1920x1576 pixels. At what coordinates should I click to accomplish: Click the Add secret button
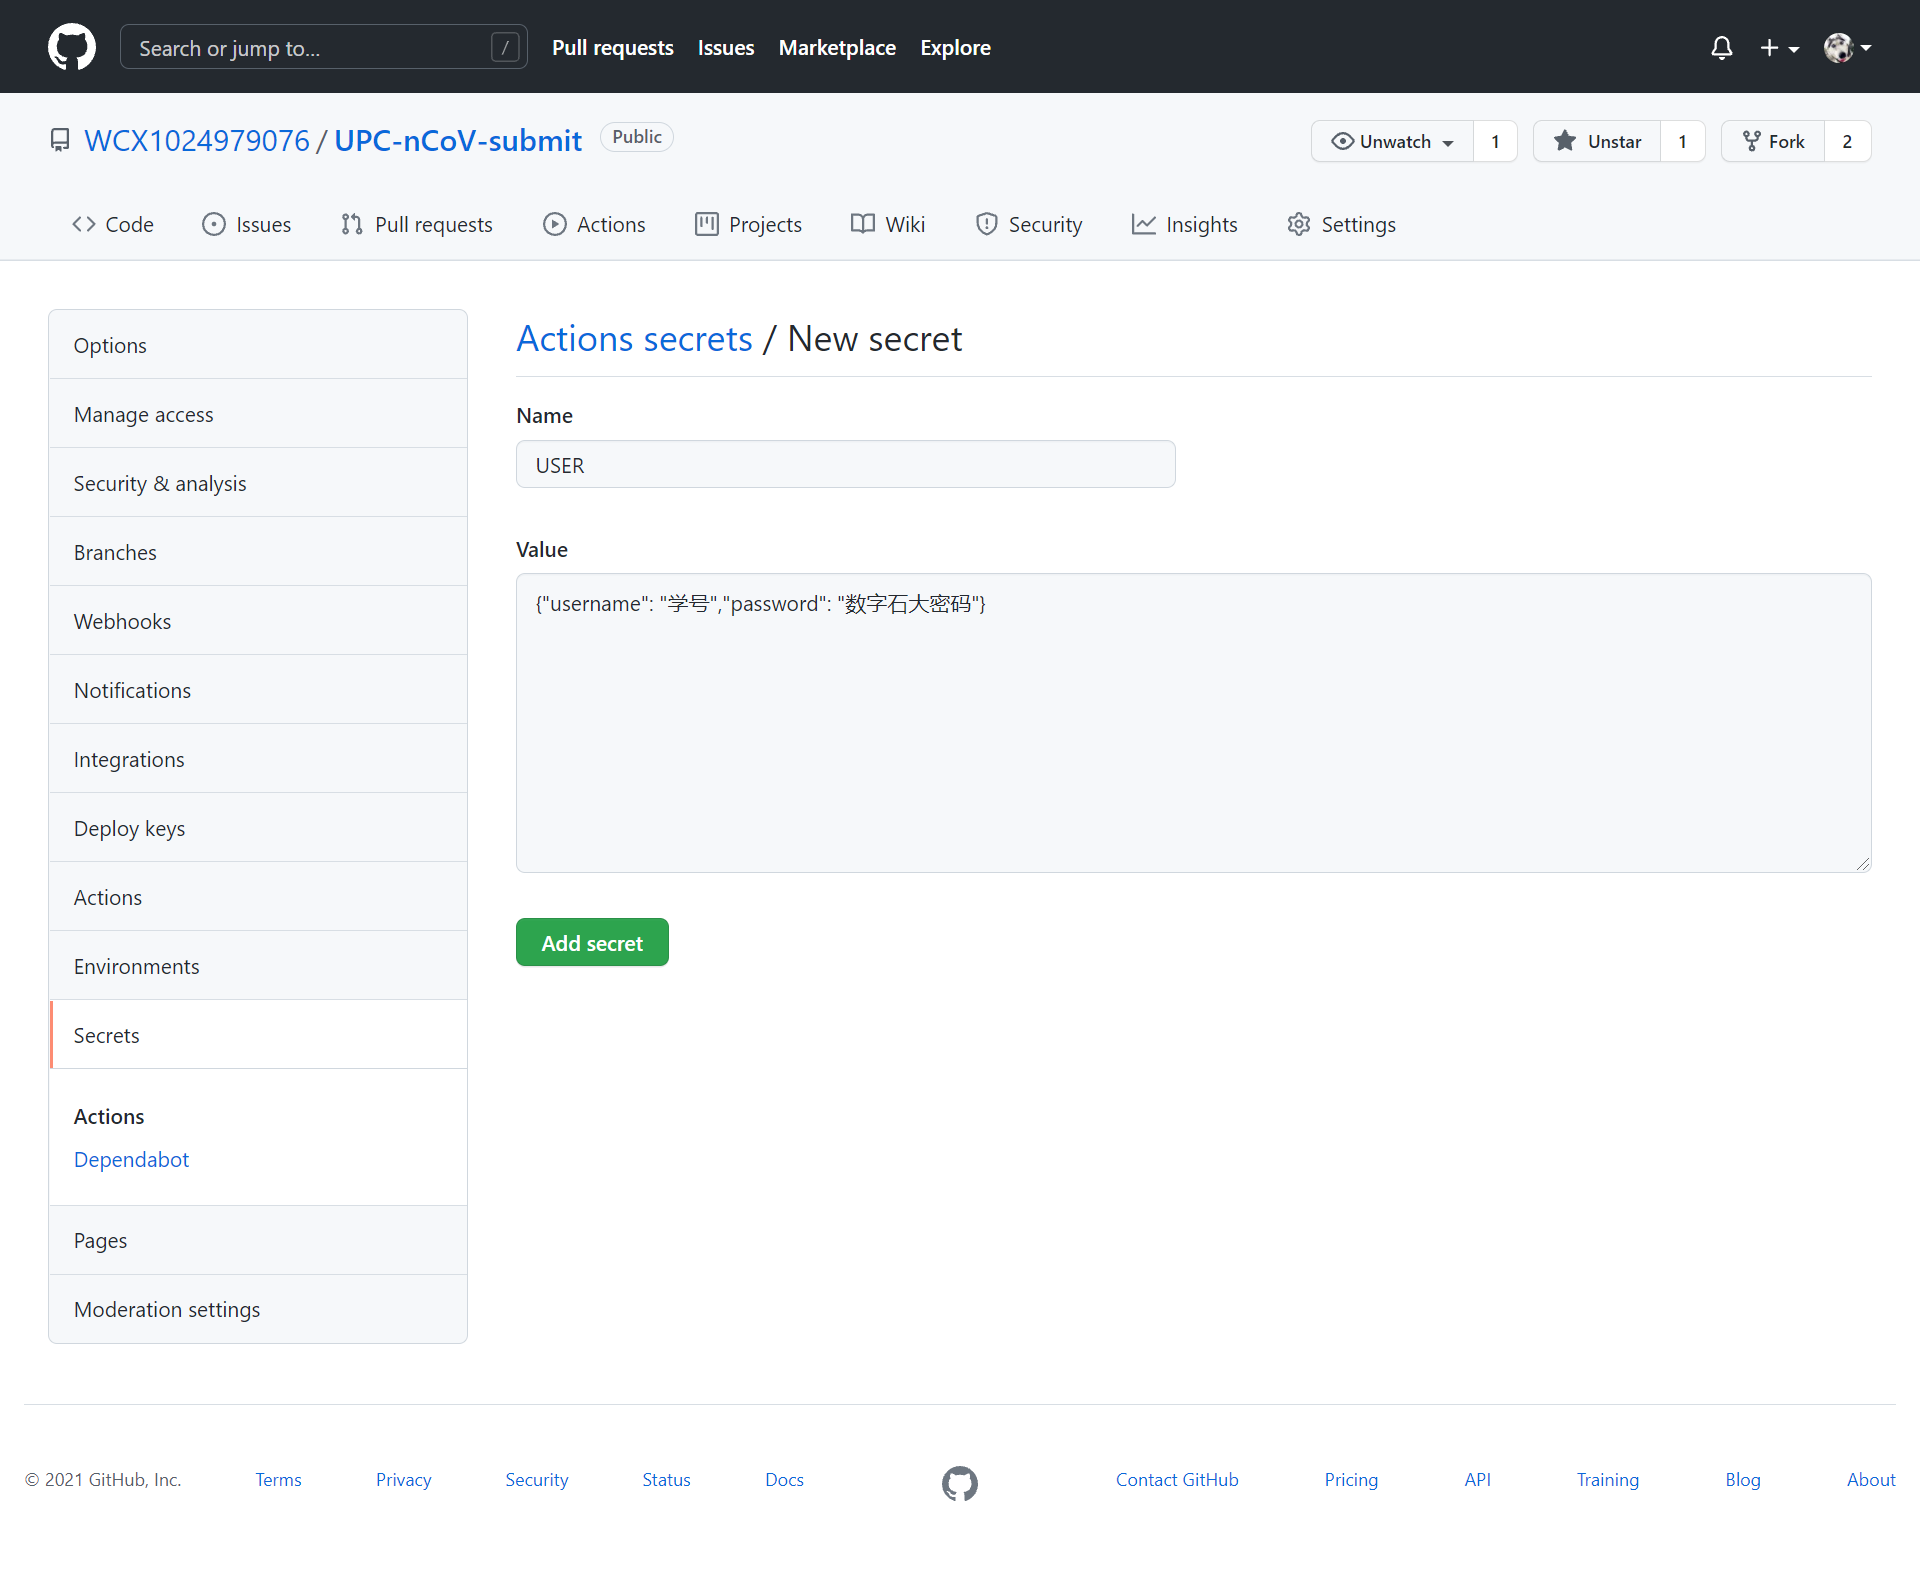click(x=592, y=942)
